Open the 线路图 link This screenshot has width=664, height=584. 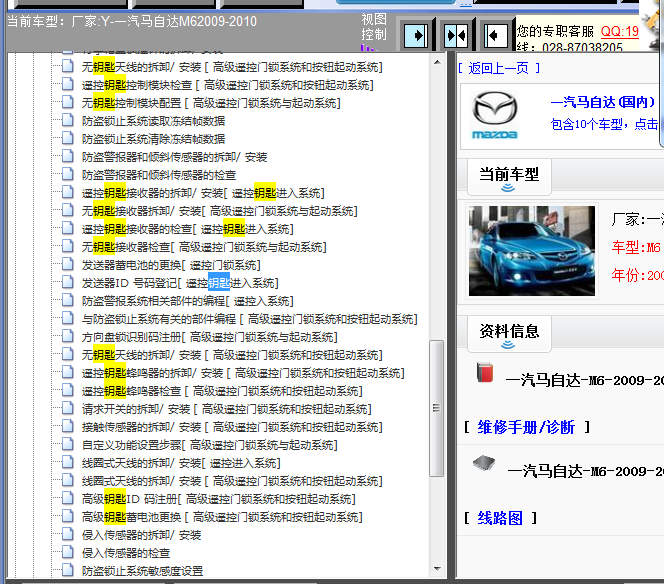500,518
